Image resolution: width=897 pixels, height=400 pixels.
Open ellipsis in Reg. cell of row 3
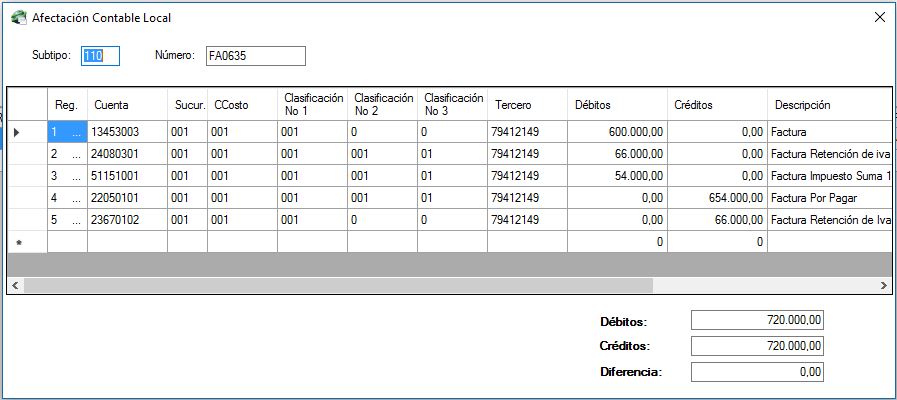tap(77, 176)
